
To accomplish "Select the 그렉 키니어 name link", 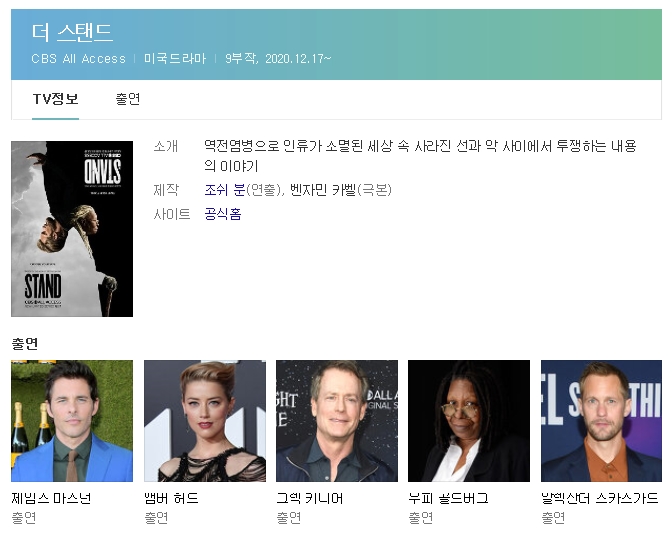I will [x=309, y=498].
